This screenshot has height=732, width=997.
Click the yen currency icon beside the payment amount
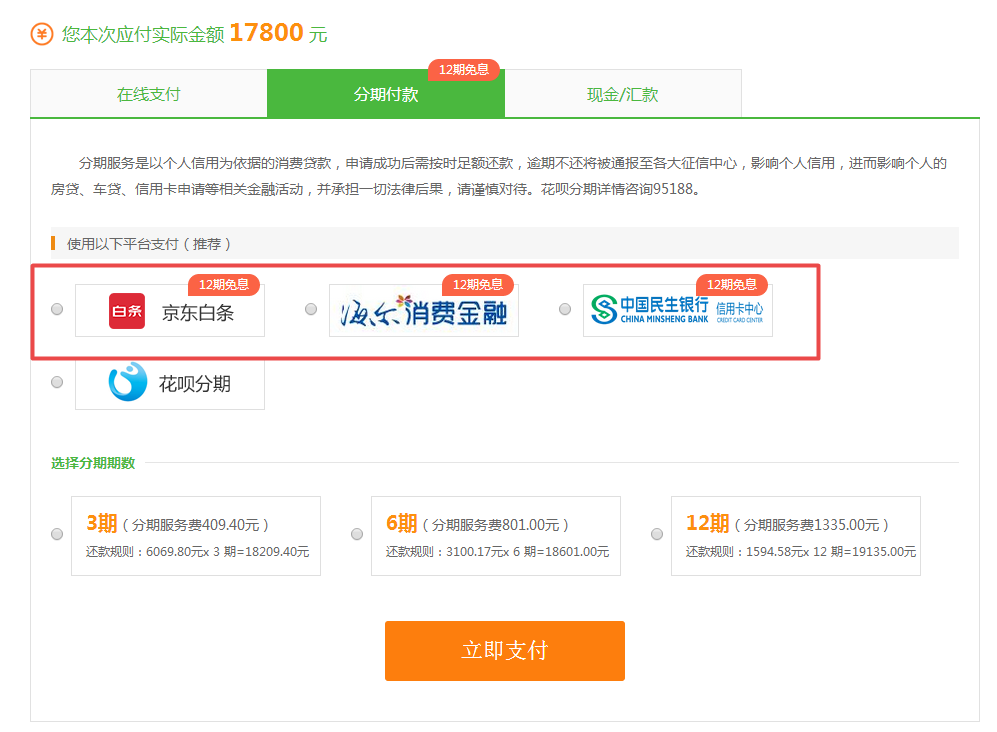[x=42, y=34]
